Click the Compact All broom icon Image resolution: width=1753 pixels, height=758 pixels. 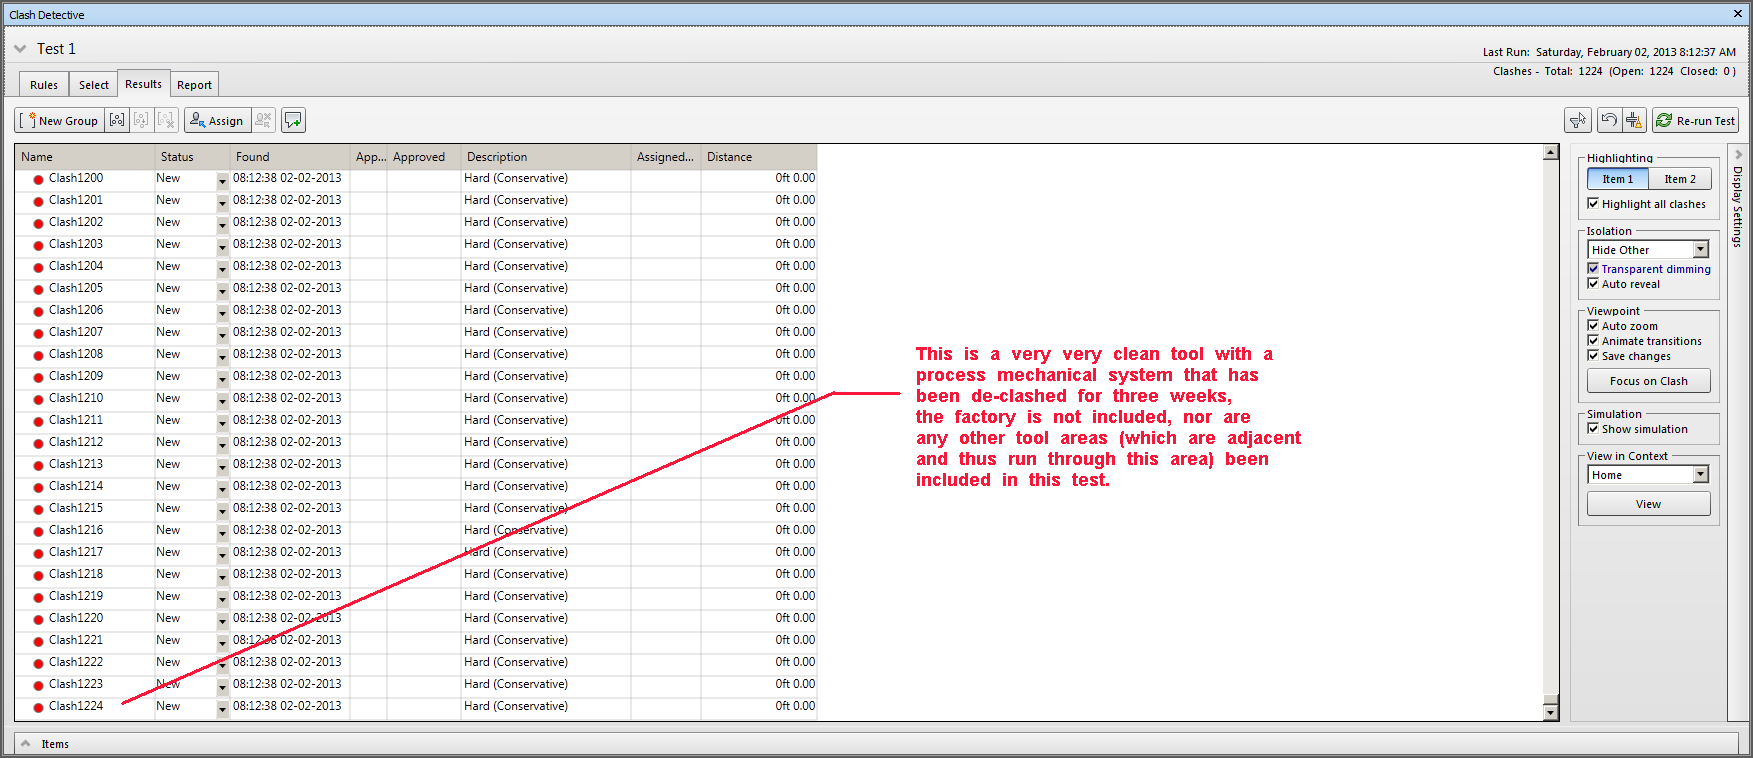coord(1634,120)
